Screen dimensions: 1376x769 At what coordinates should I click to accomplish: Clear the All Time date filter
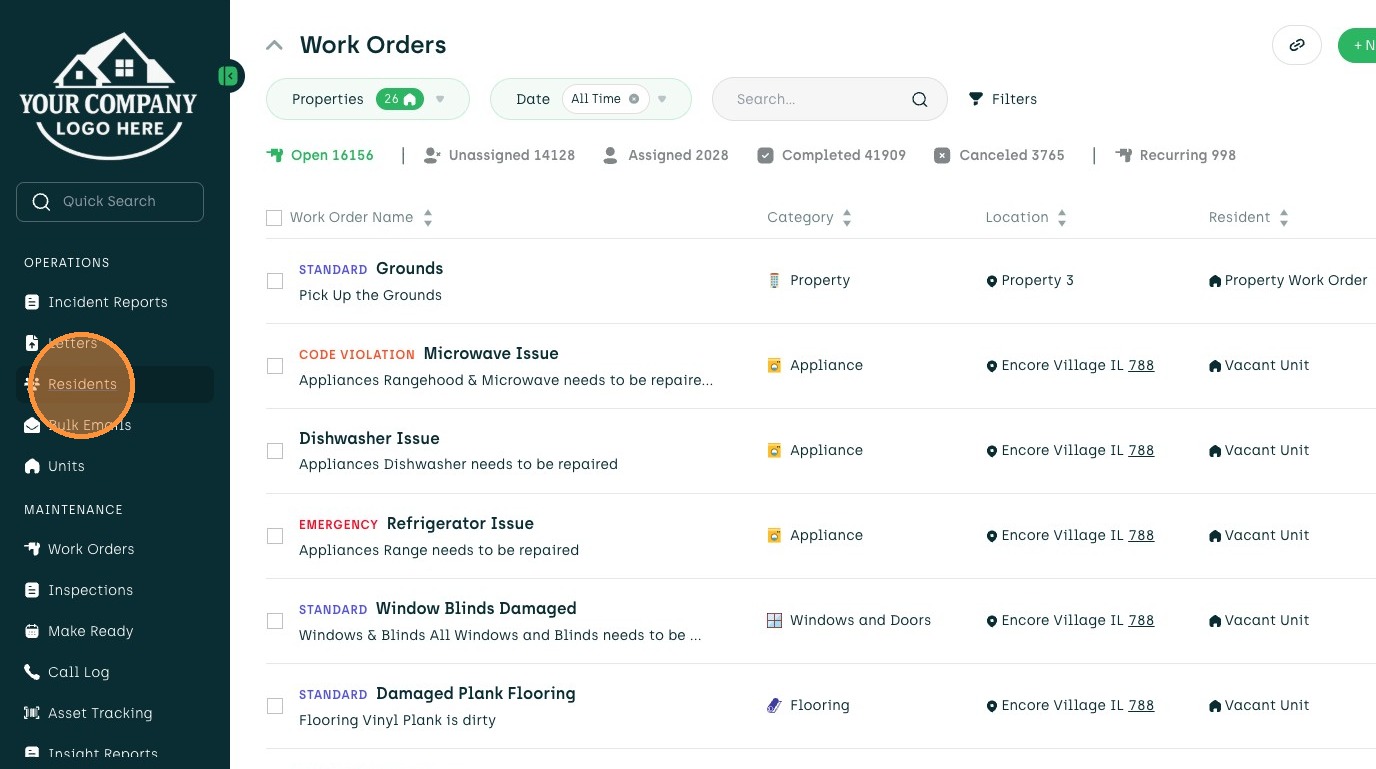pyautogui.click(x=634, y=99)
